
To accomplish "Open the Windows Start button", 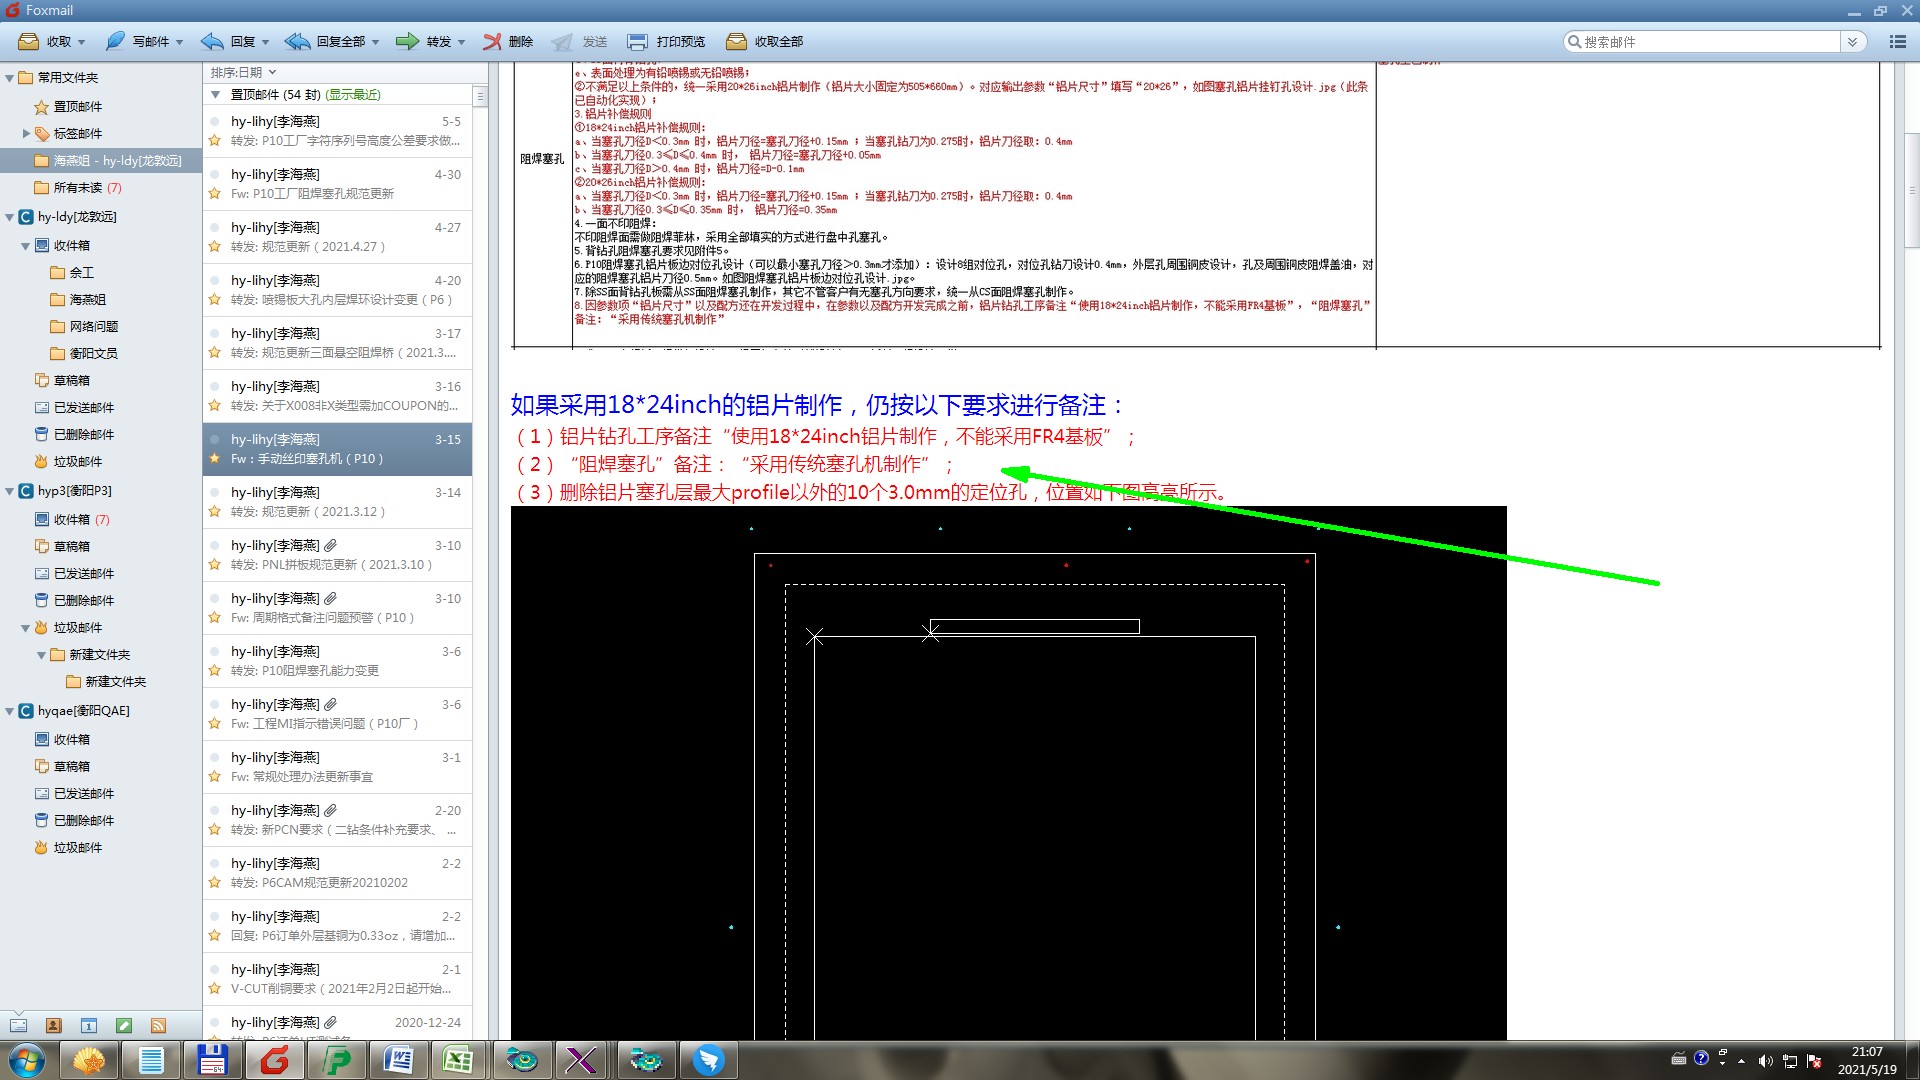I will click(x=27, y=1060).
